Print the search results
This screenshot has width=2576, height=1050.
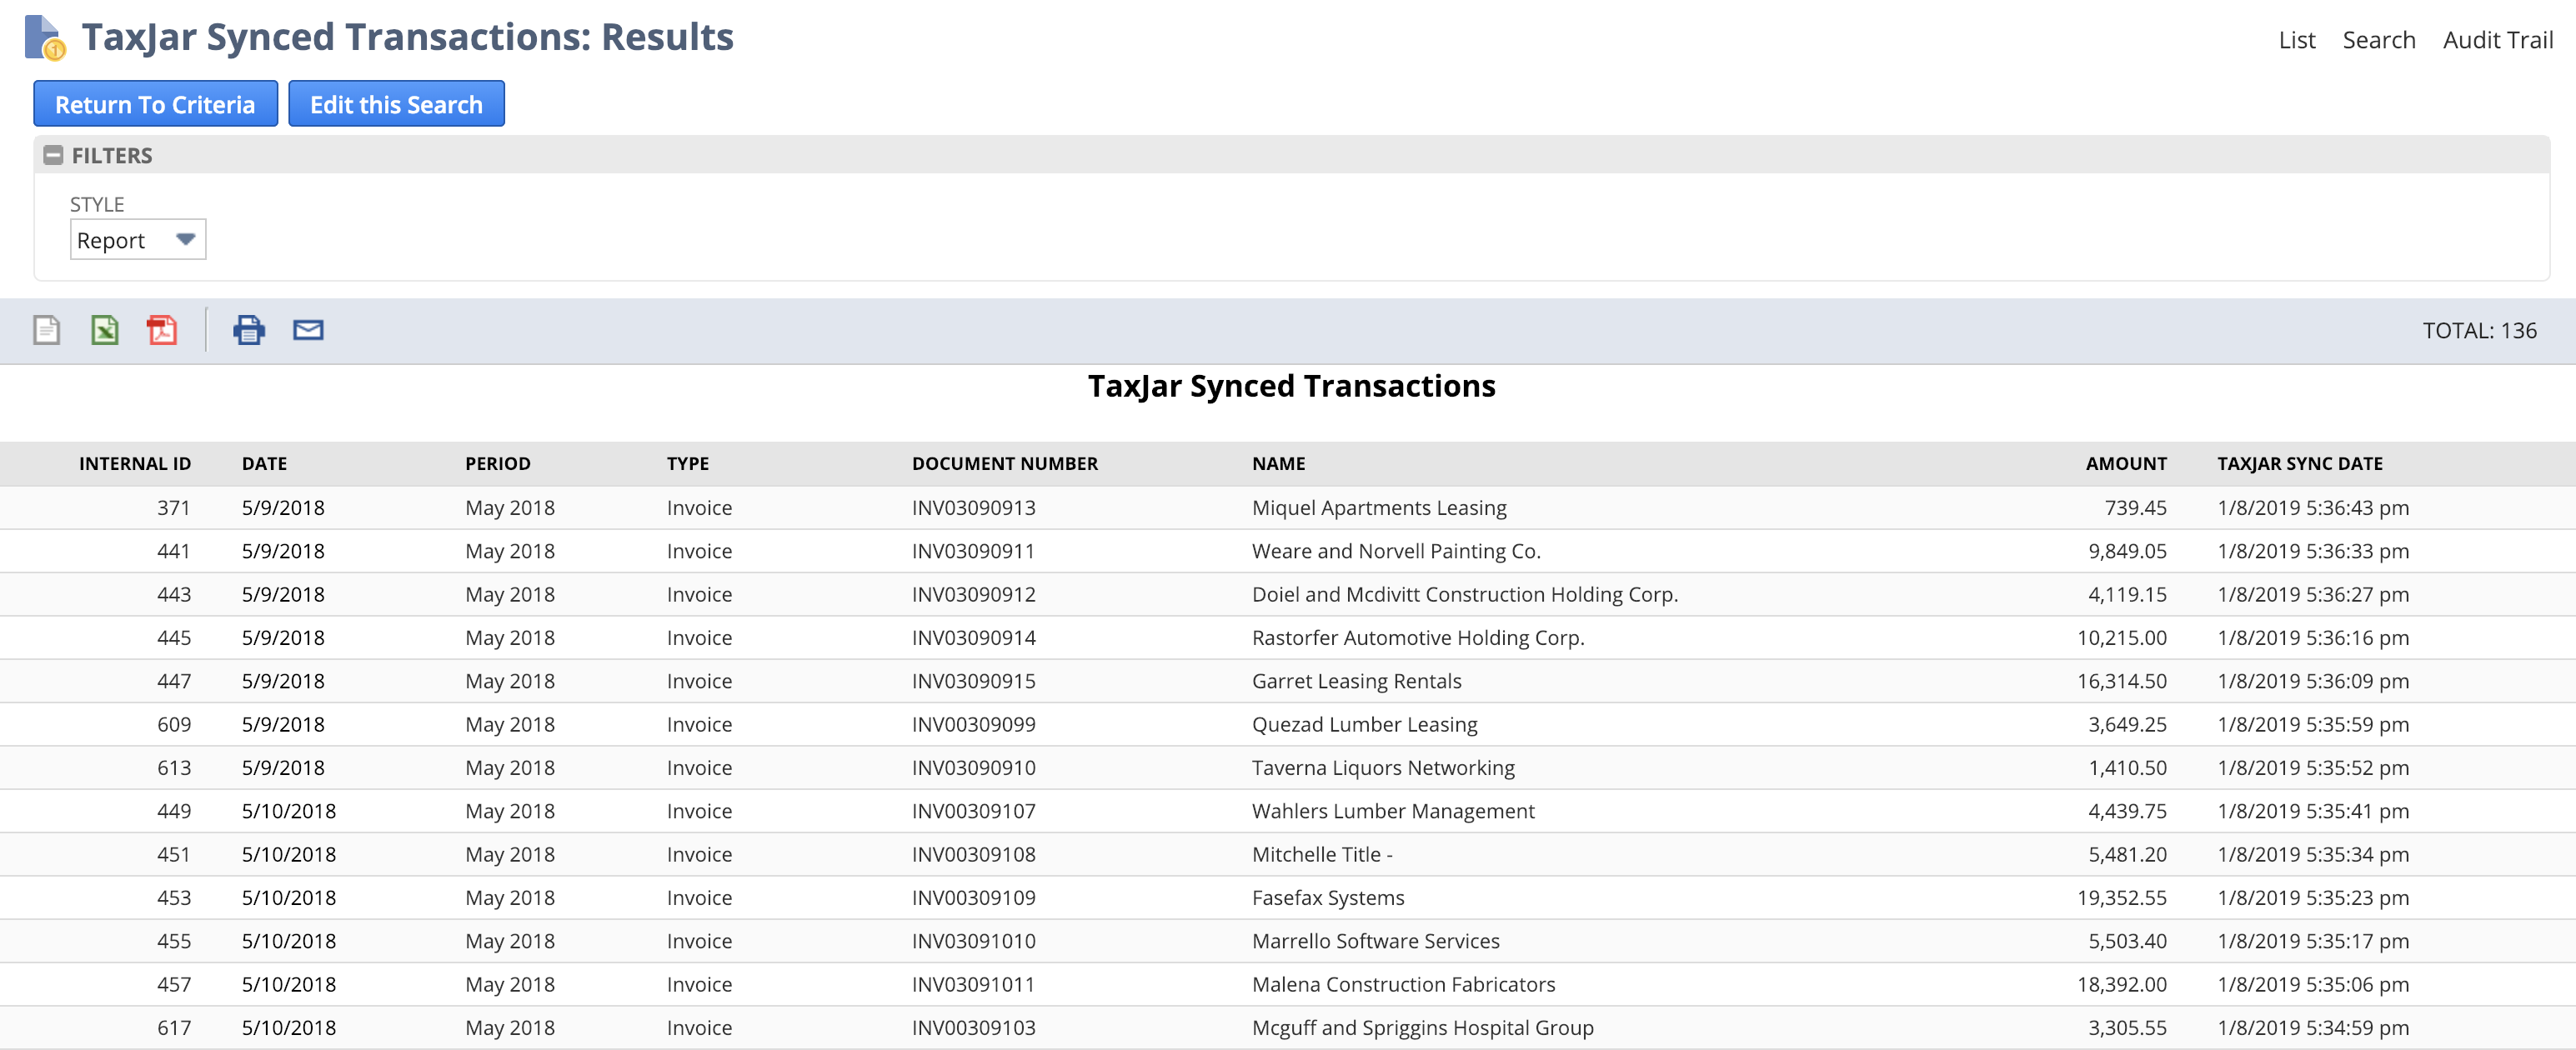pyautogui.click(x=249, y=330)
